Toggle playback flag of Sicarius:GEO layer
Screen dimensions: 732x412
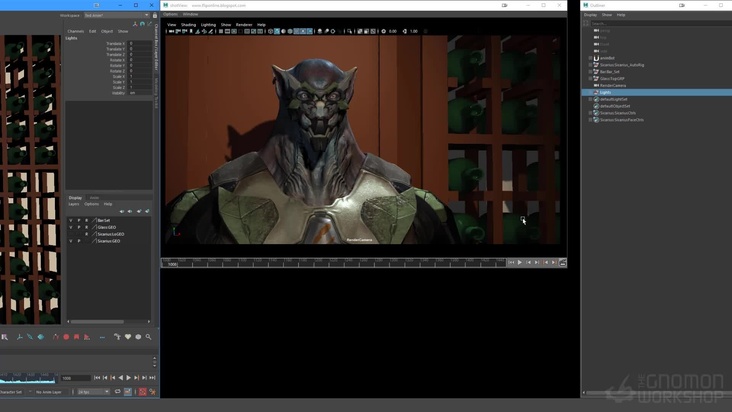pos(79,241)
